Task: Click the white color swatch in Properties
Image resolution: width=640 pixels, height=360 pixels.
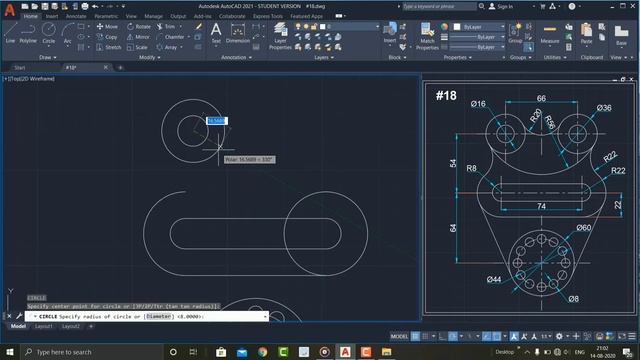Action: click(x=457, y=27)
